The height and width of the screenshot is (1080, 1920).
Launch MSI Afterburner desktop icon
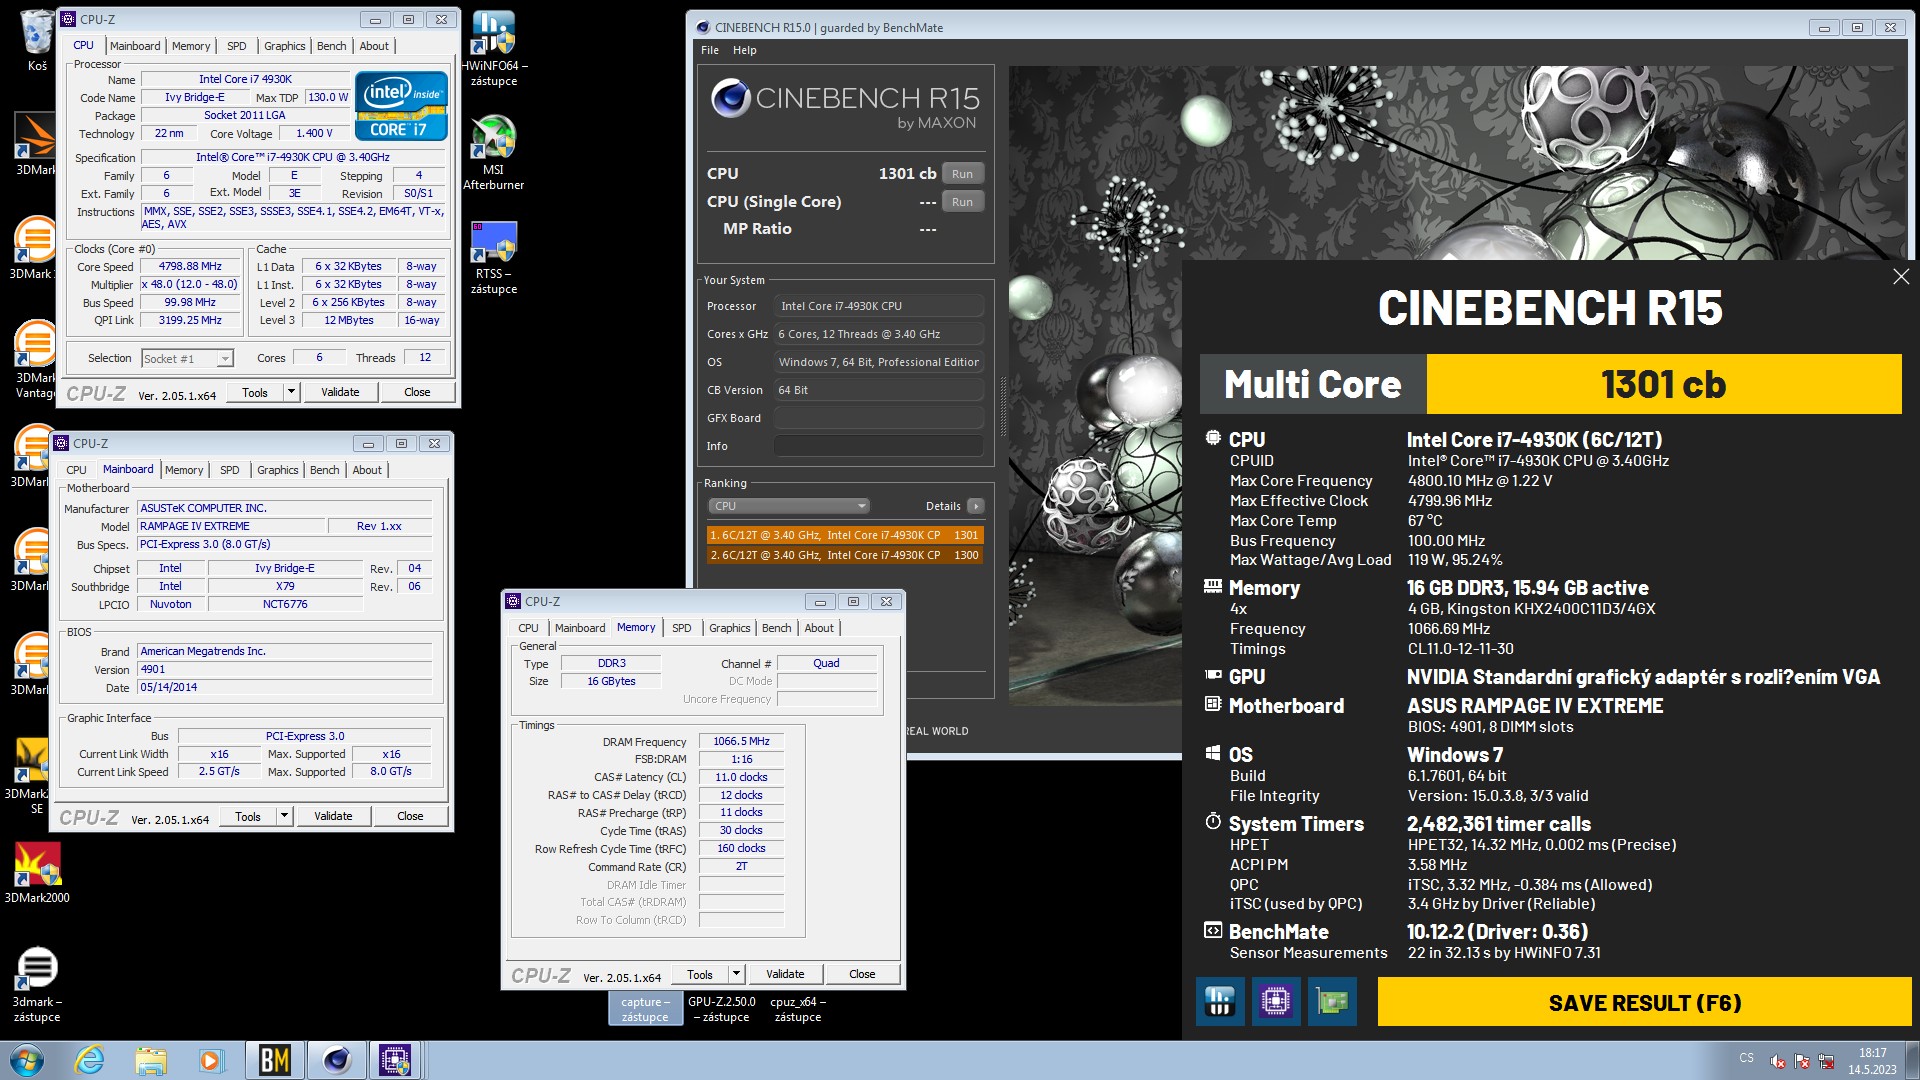click(494, 152)
